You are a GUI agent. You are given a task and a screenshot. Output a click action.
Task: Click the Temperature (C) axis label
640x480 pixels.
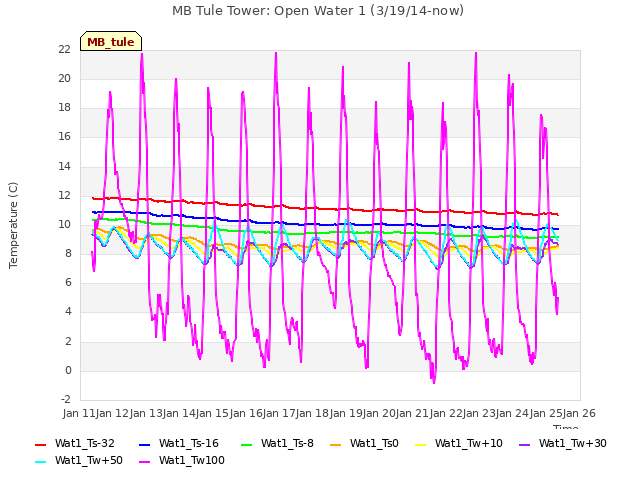[x=13, y=225]
